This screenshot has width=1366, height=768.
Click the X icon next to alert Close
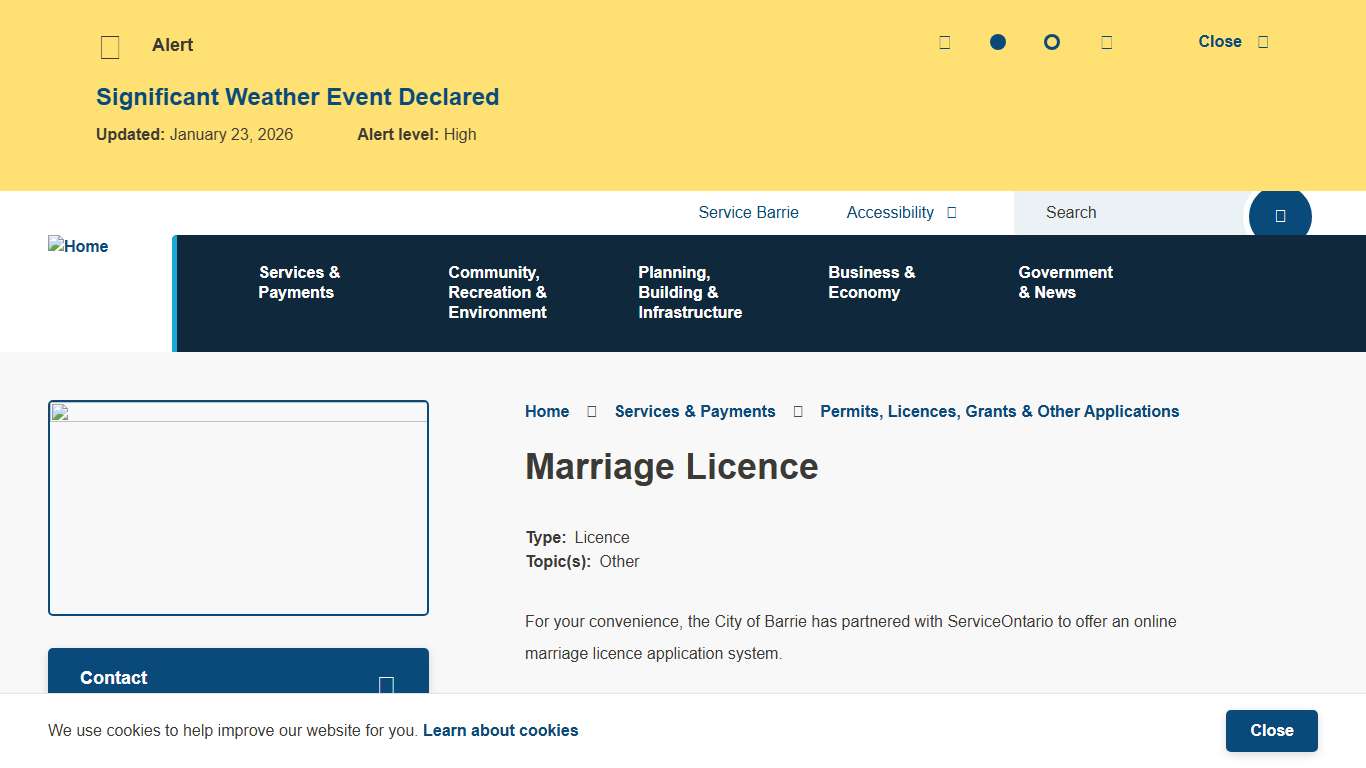click(1262, 42)
